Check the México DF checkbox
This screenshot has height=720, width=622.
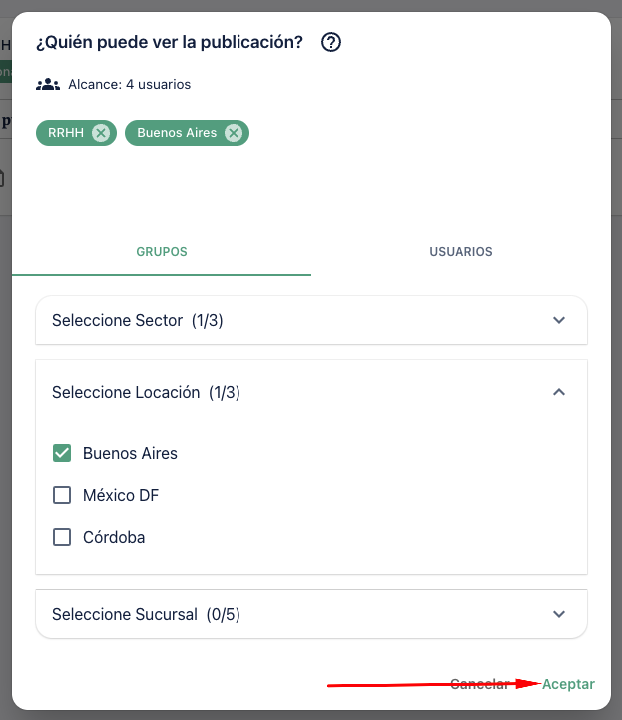(x=62, y=495)
